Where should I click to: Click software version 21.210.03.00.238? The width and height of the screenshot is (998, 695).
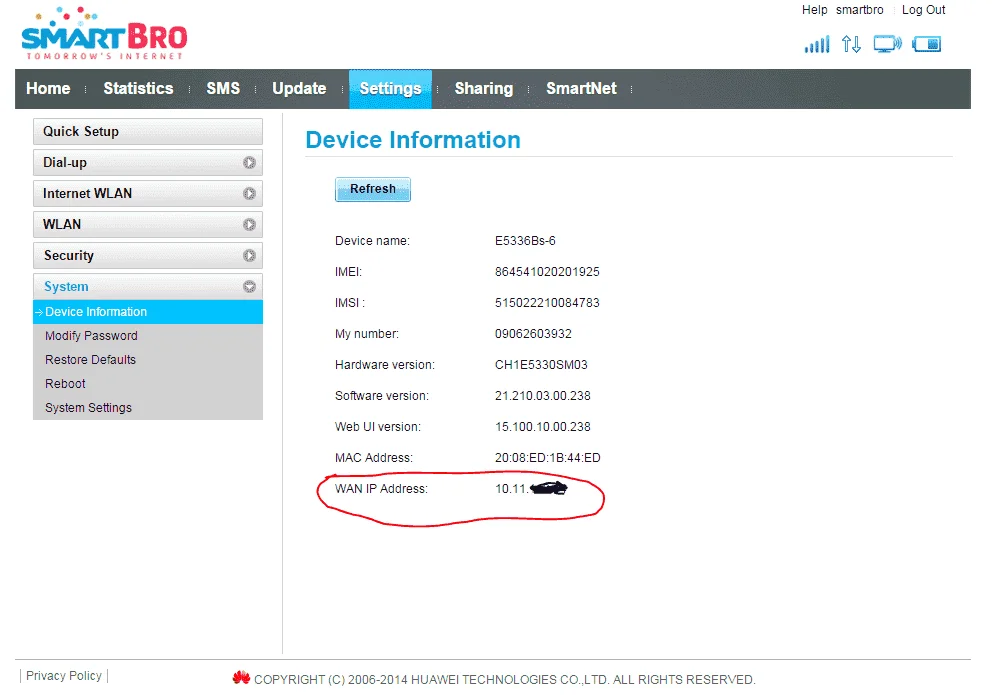(543, 396)
